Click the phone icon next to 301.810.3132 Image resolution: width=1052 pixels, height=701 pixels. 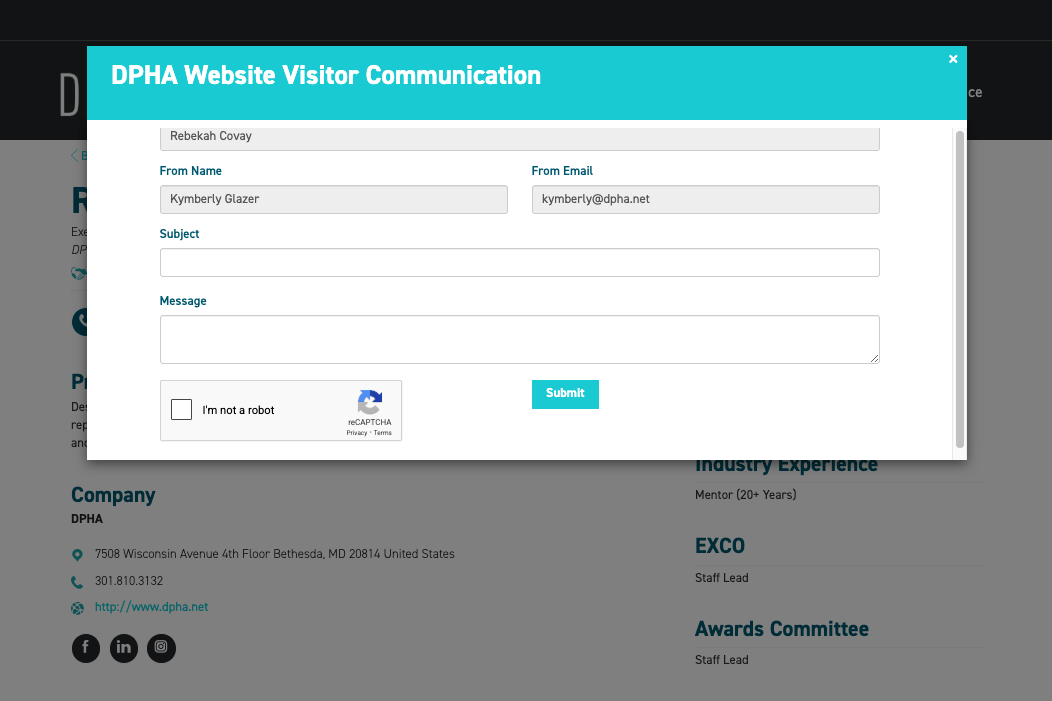(77, 582)
